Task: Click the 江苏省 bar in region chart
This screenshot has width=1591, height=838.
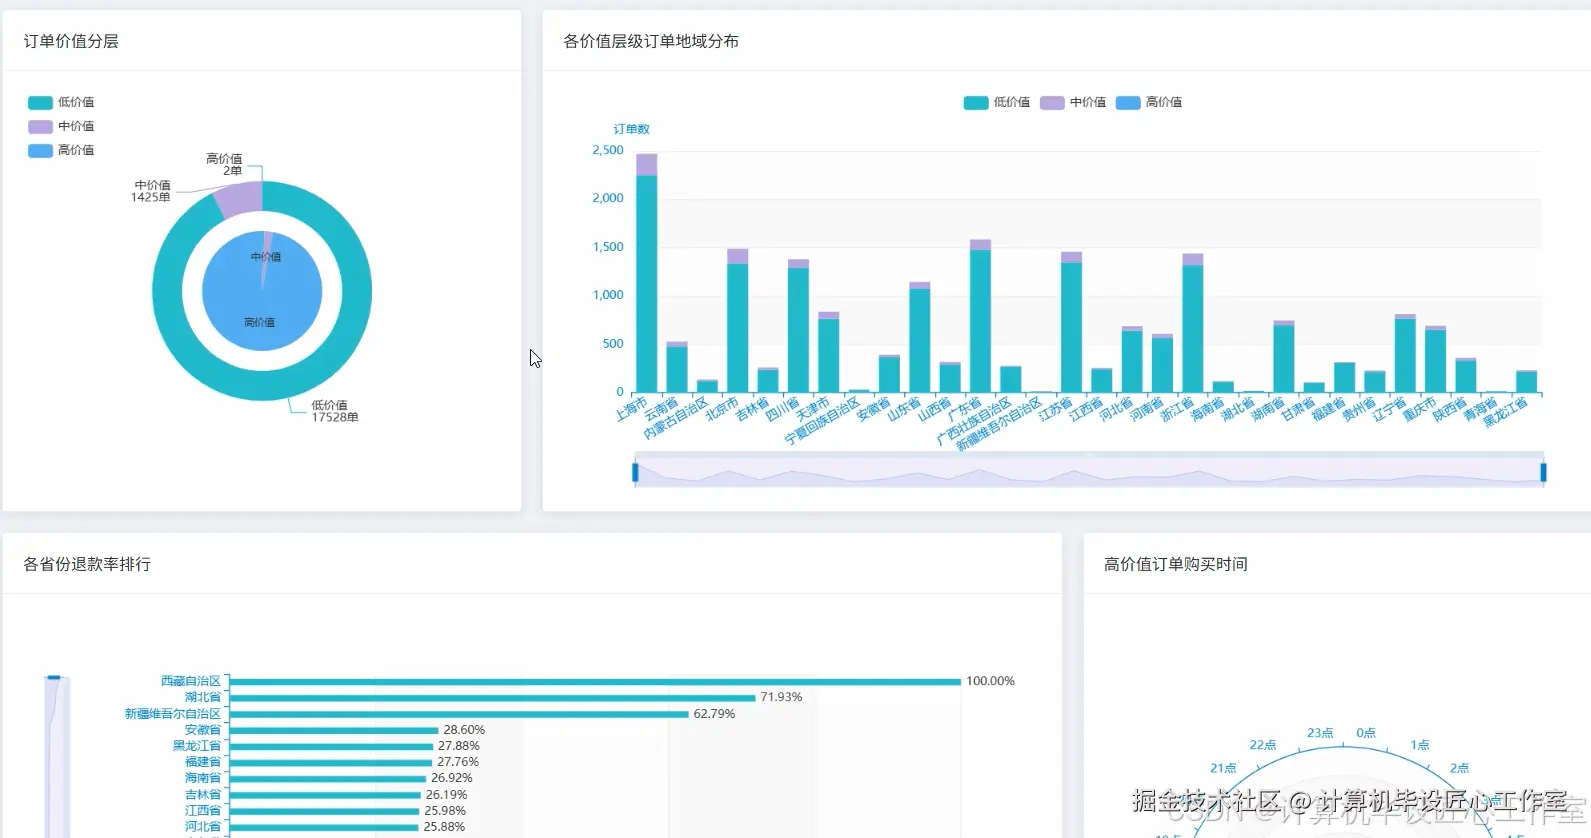Action: [1071, 322]
